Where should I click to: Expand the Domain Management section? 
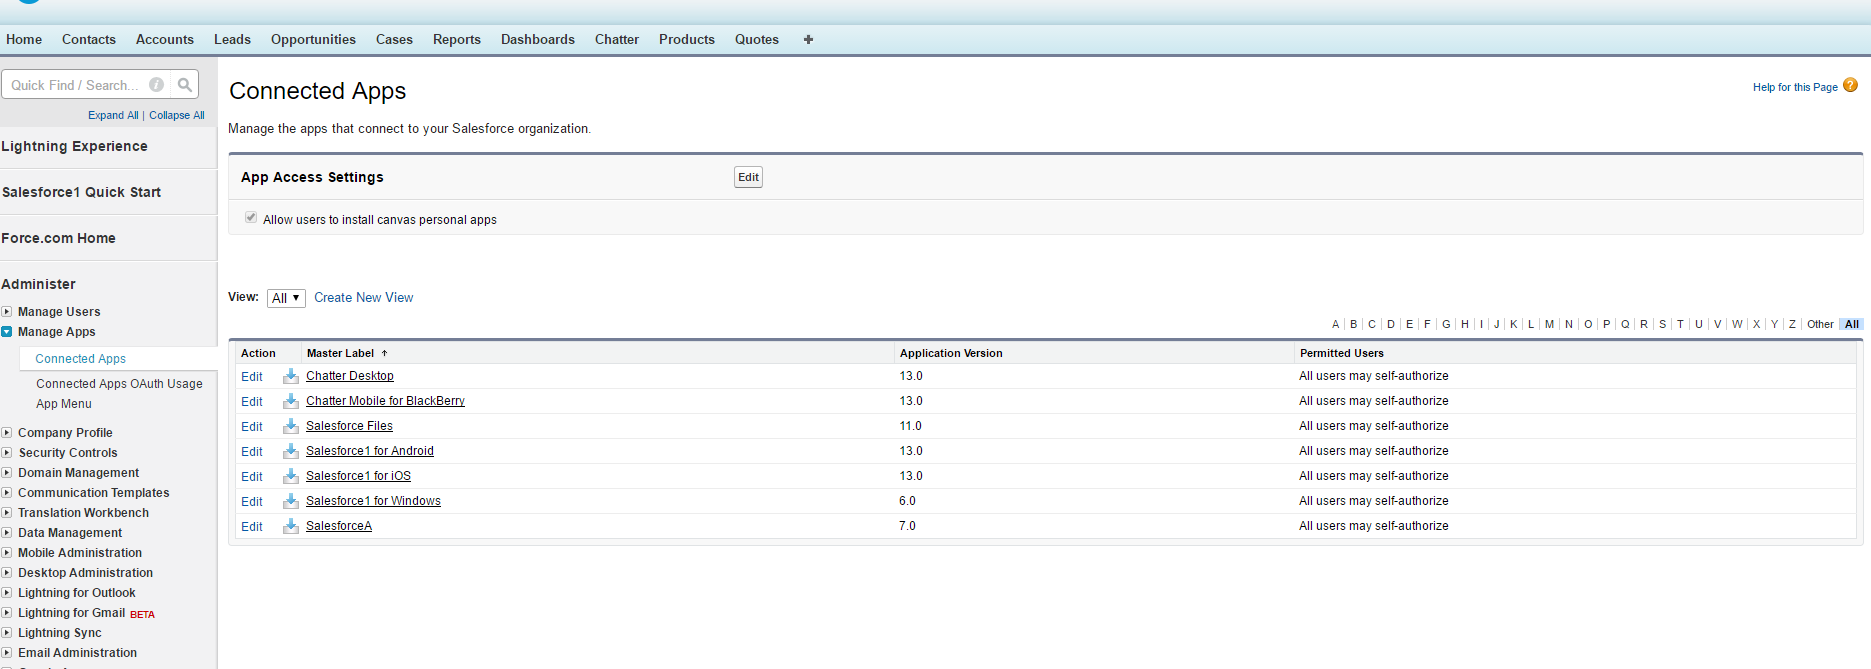click(x=7, y=473)
